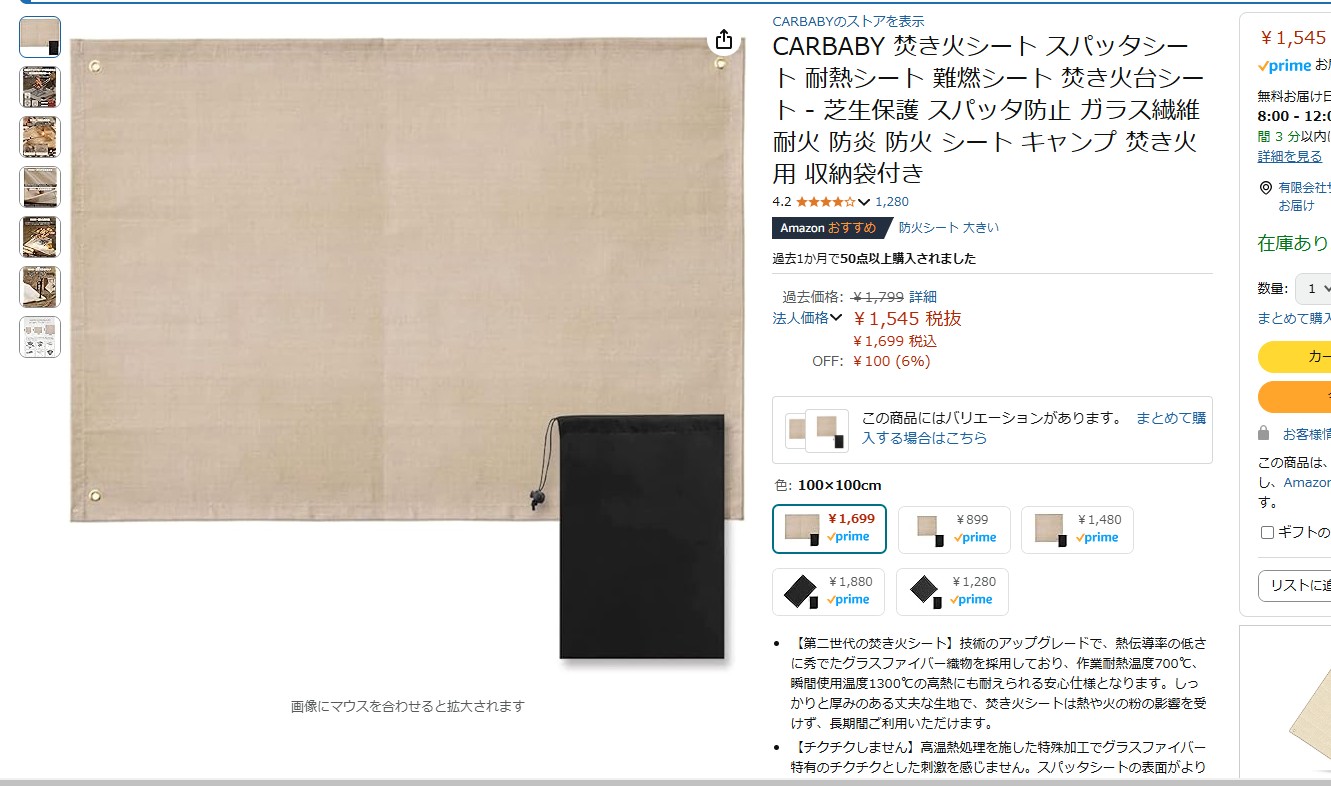1331x786 pixels.
Task: Open the star rating popover chevron
Action: (864, 202)
